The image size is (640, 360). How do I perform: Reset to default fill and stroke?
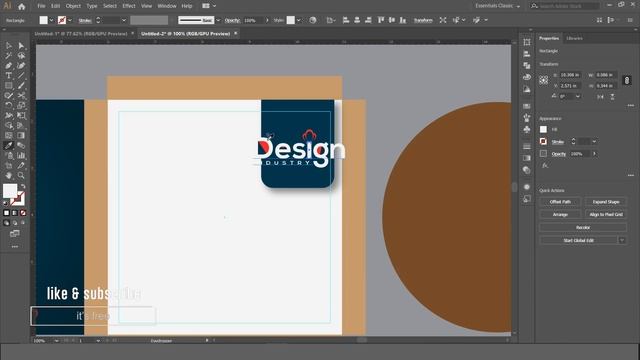[5, 203]
